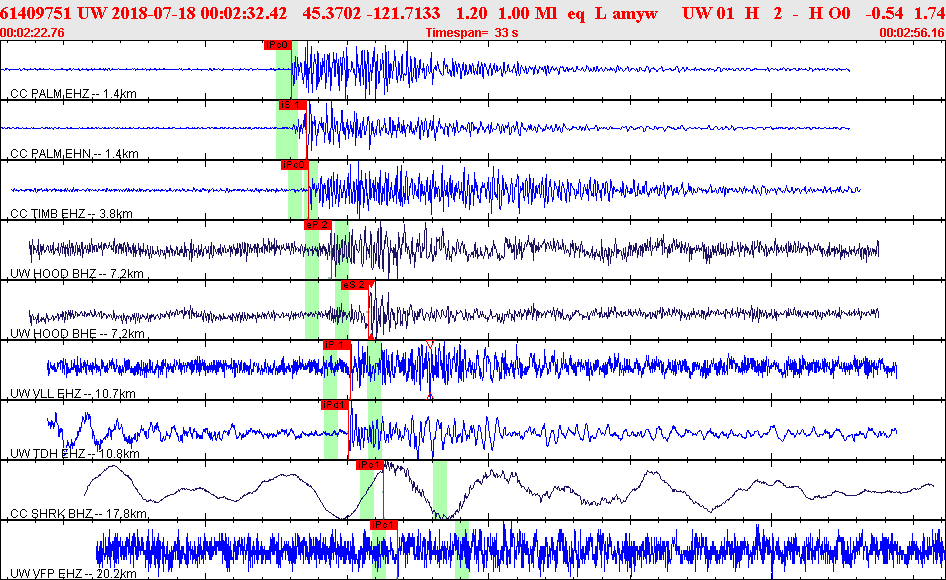Select the iP 1 pick flag on VLL EHZ

click(337, 345)
